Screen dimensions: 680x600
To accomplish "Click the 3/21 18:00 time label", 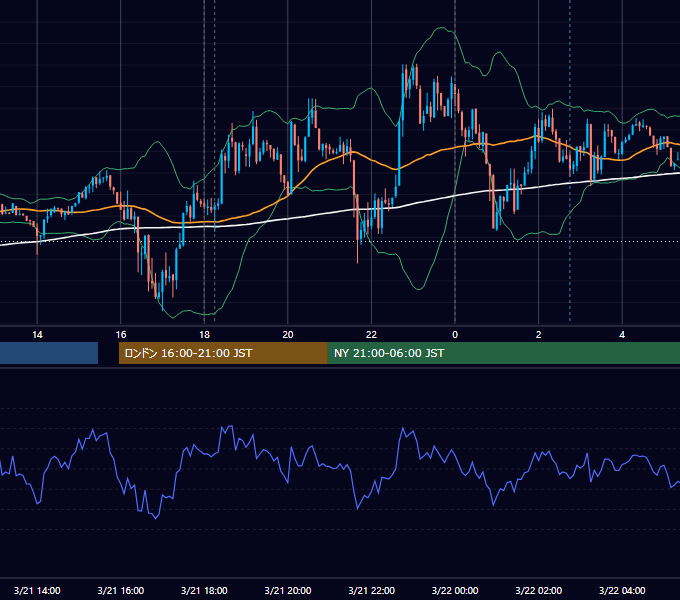I will point(204,590).
